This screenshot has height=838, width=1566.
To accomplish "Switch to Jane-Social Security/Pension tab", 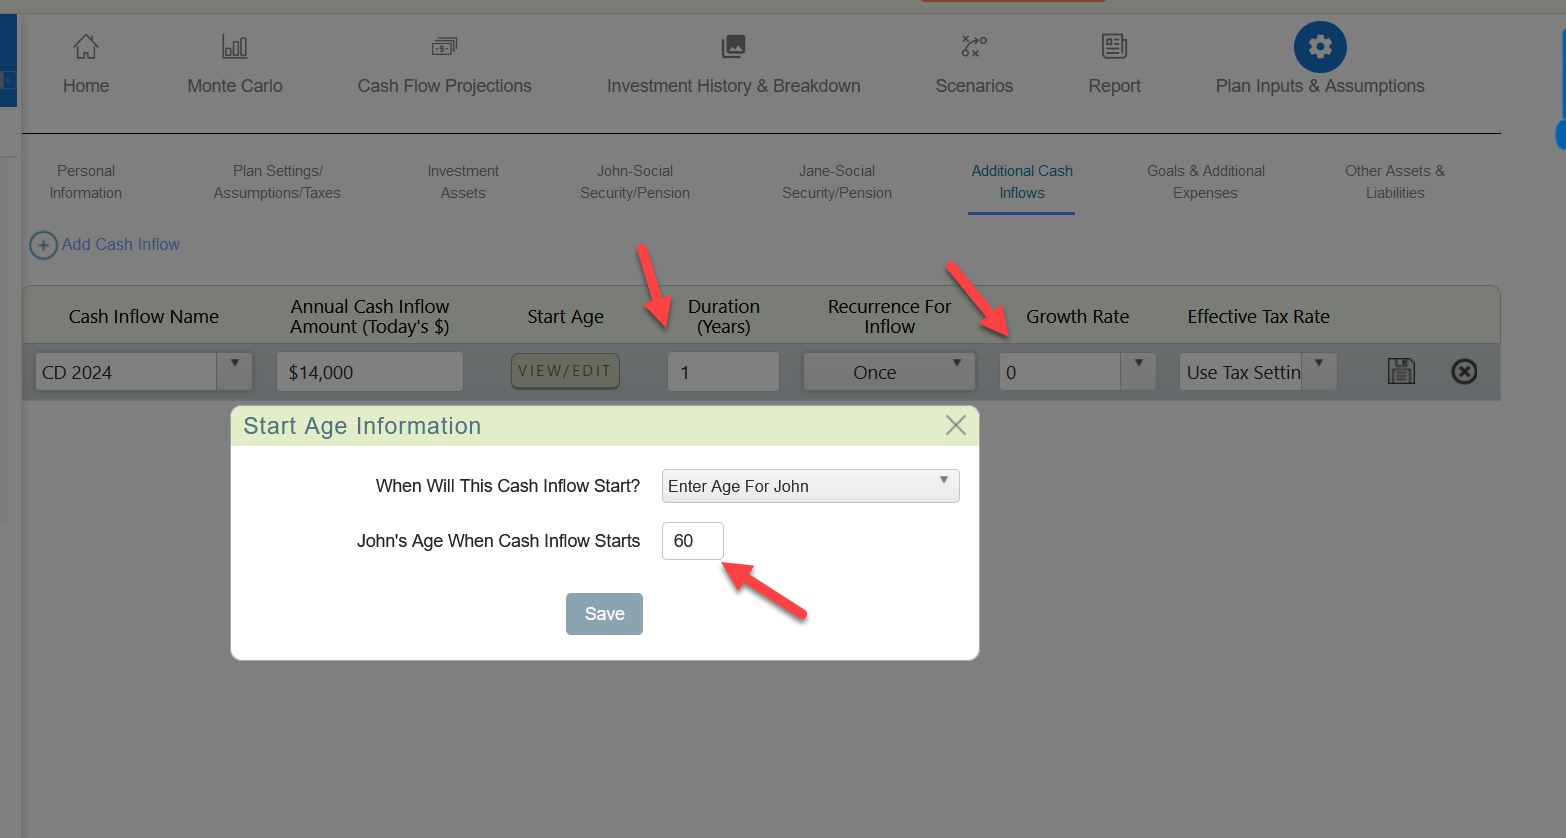I will (x=837, y=182).
